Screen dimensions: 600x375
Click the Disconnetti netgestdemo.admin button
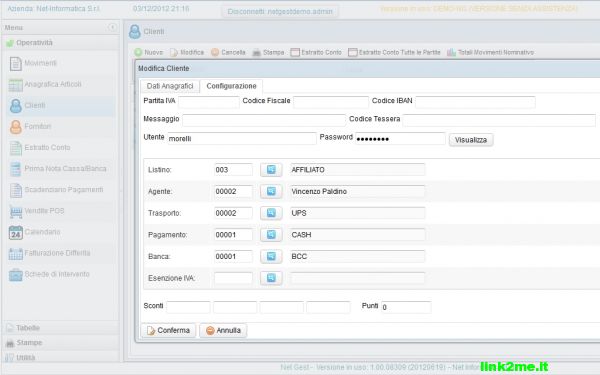pyautogui.click(x=280, y=11)
